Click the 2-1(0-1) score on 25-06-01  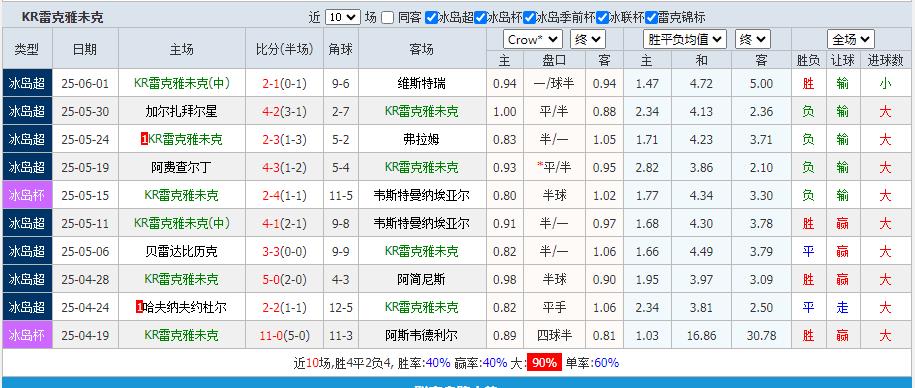(284, 83)
